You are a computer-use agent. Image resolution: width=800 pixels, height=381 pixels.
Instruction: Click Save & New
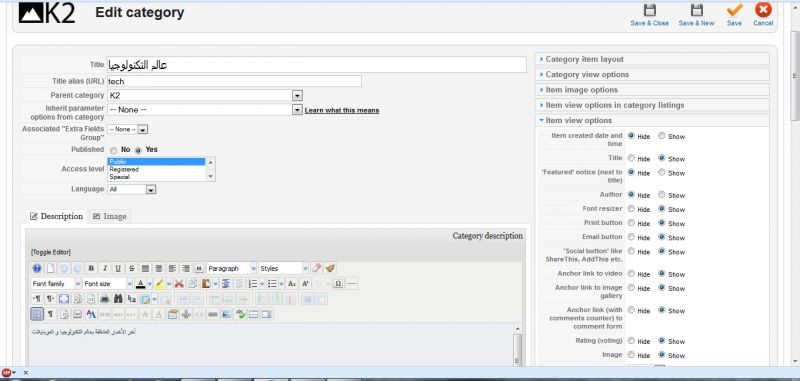pyautogui.click(x=696, y=15)
